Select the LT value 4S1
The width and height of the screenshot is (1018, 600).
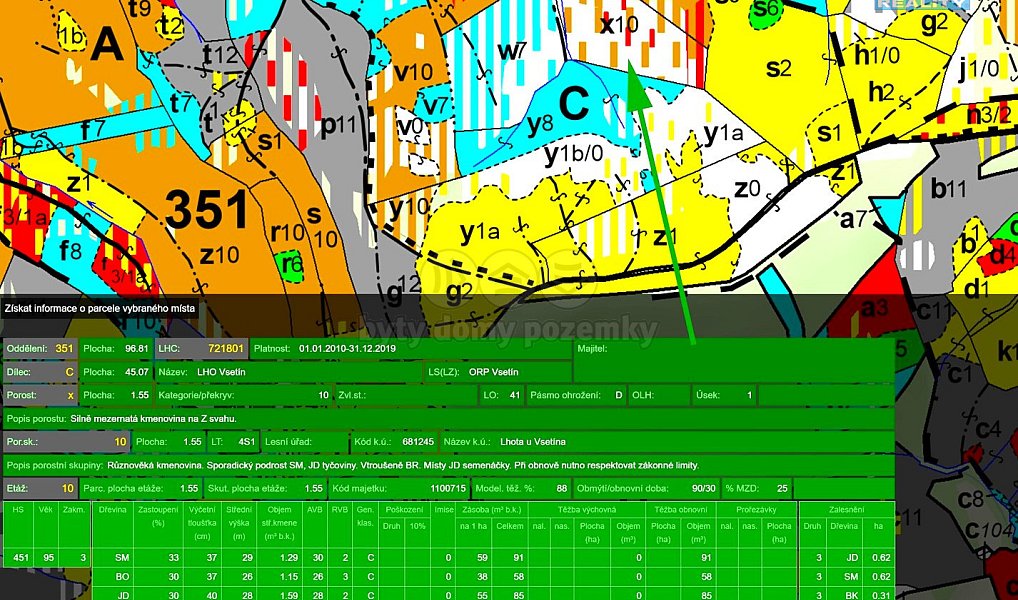click(247, 442)
